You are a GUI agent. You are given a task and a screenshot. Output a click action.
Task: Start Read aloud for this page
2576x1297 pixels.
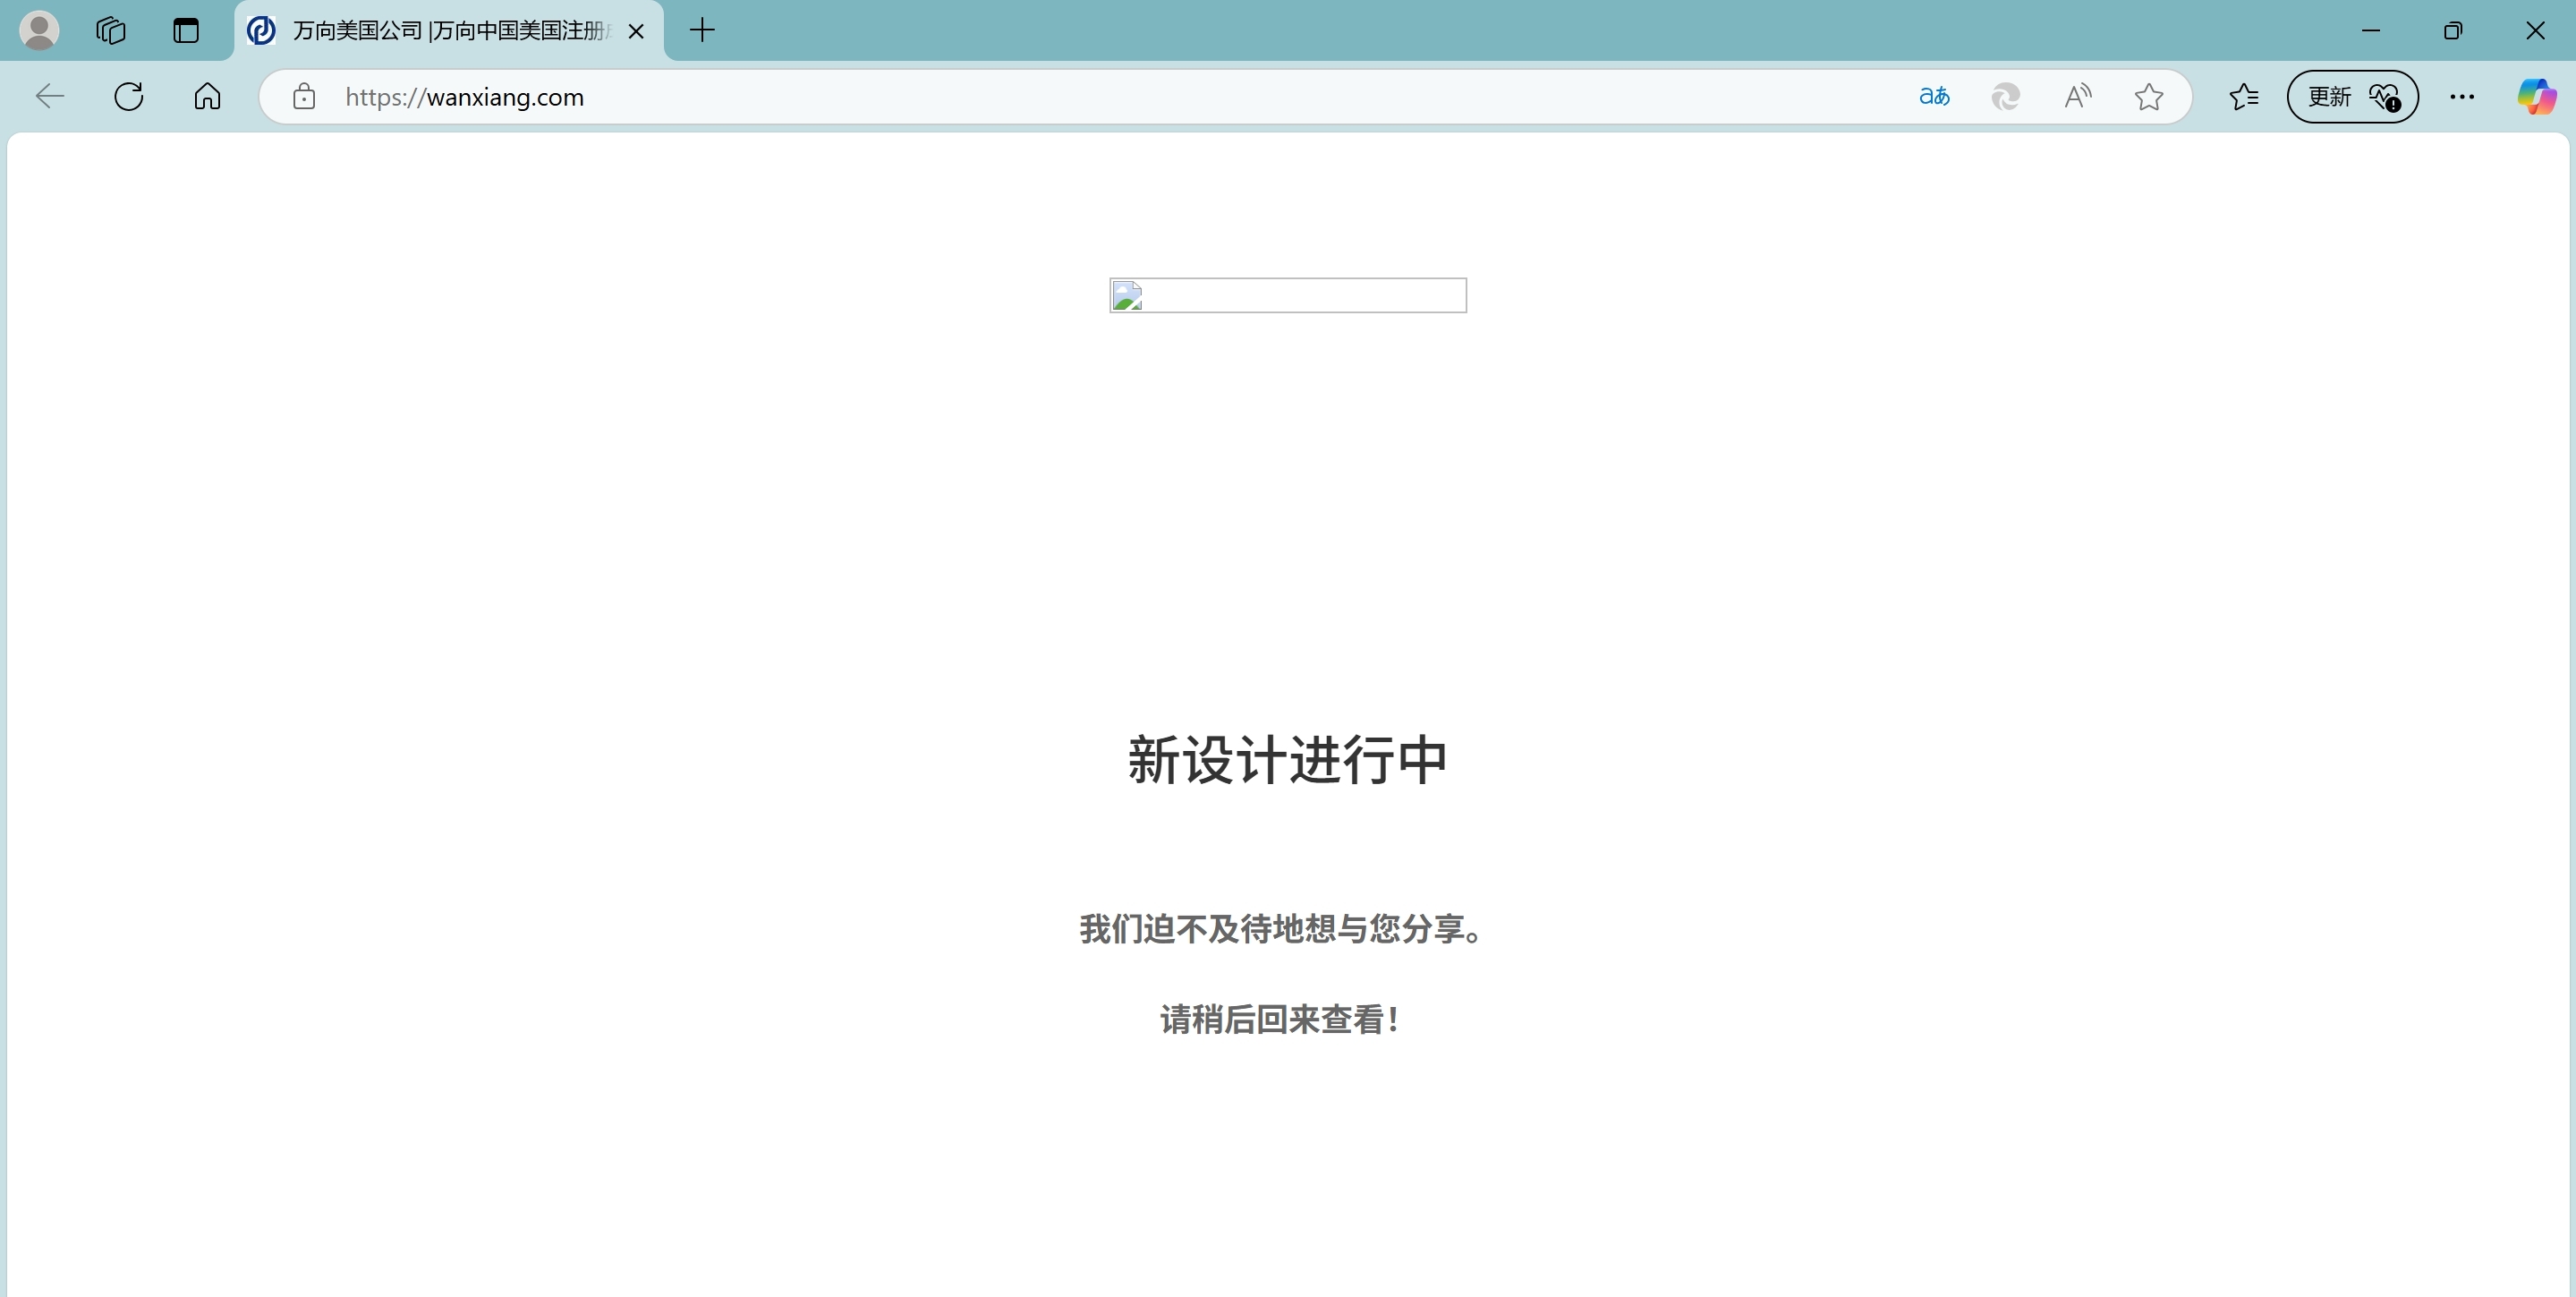point(2077,96)
